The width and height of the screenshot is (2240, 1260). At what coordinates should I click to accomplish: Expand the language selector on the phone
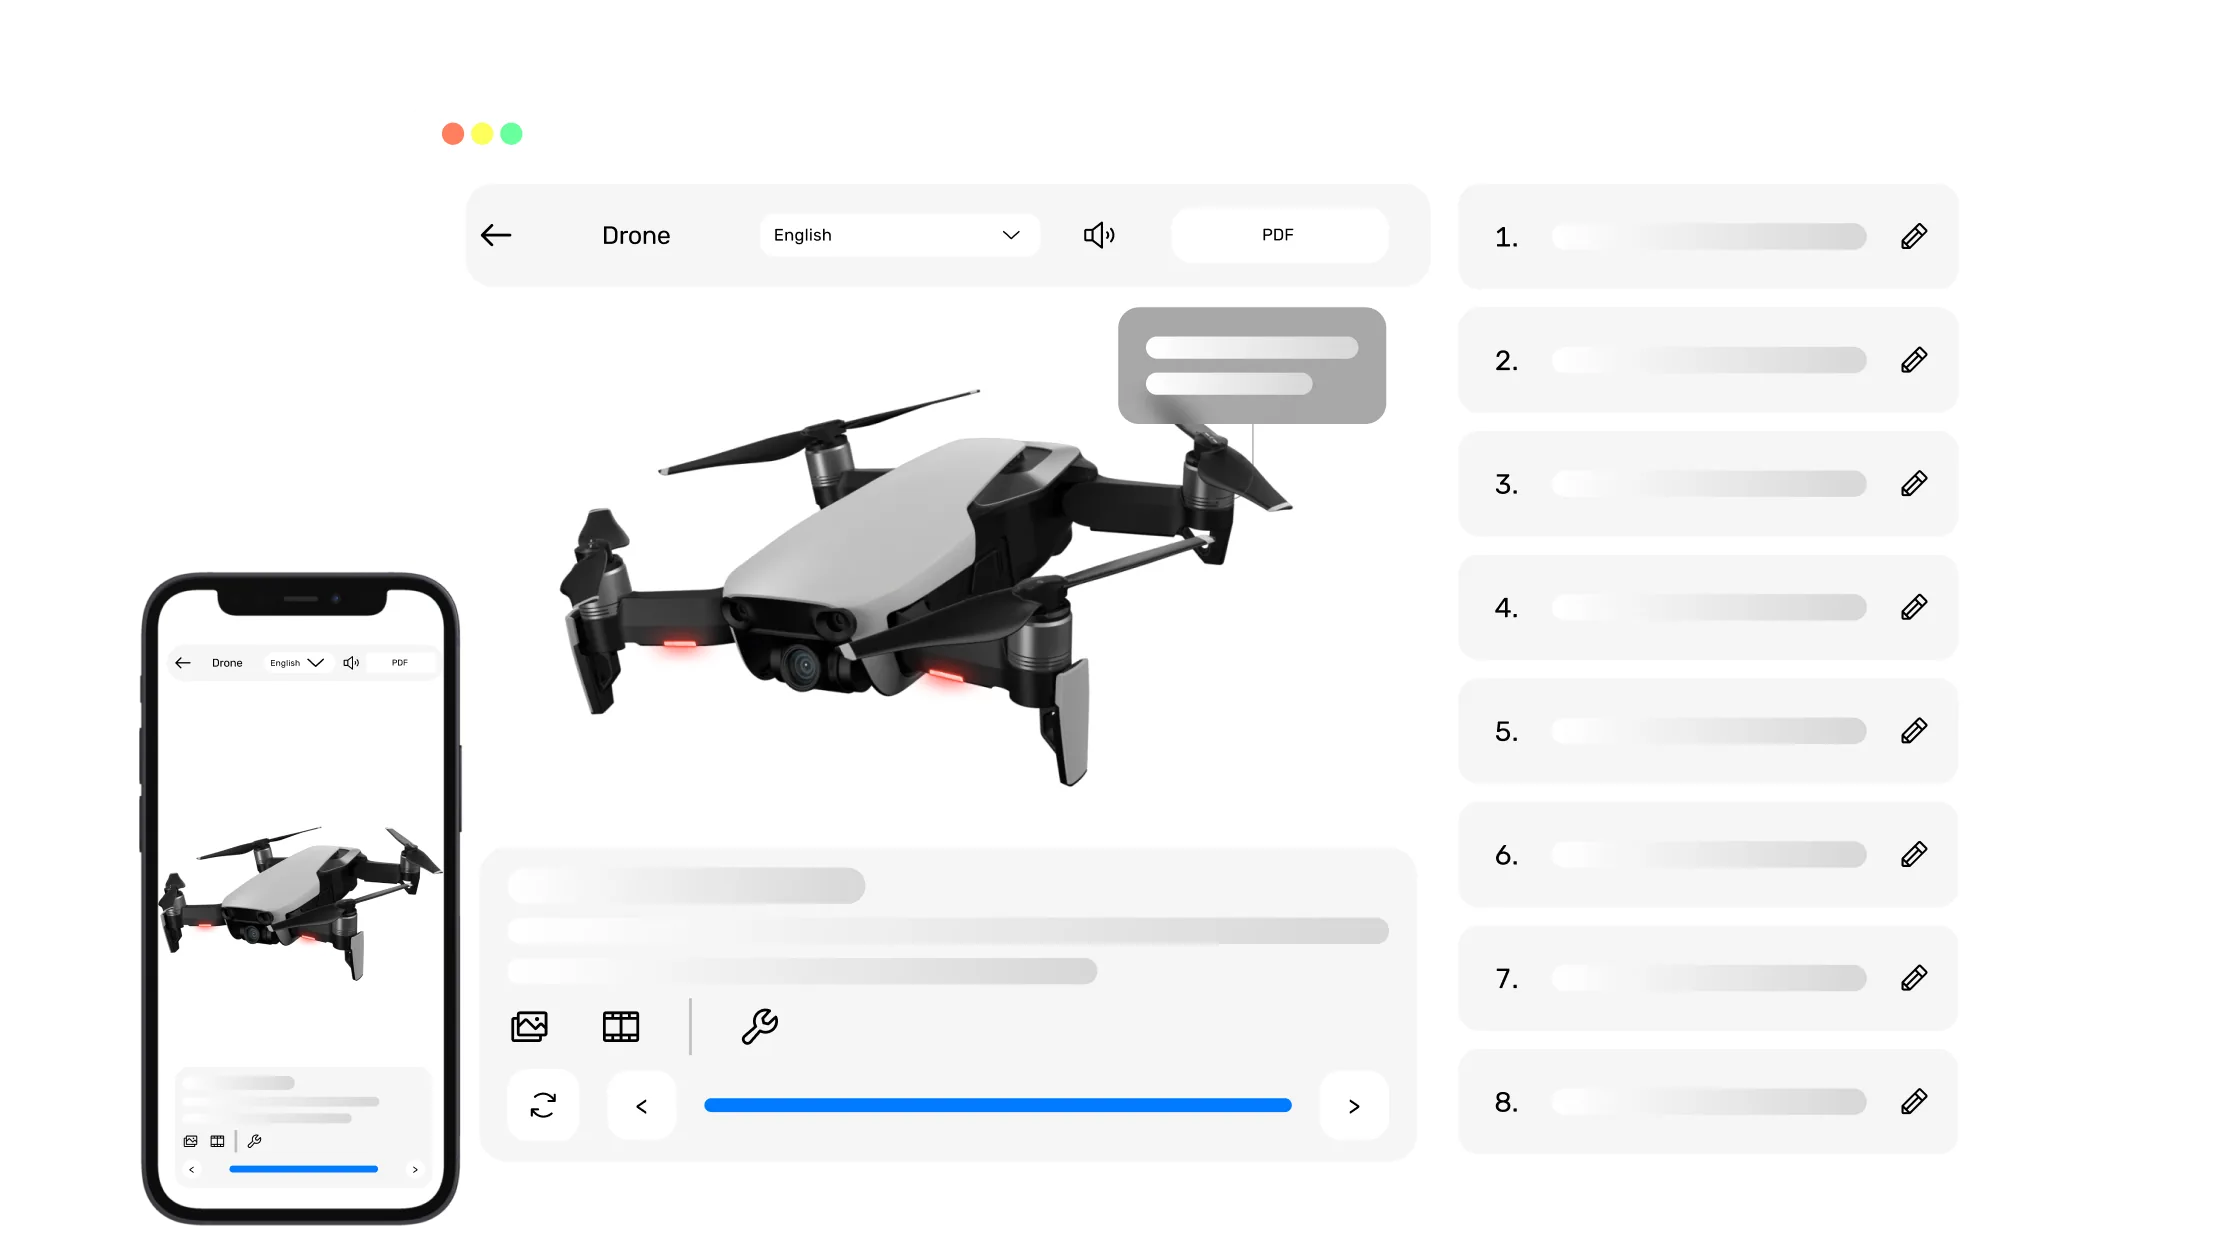(x=295, y=662)
